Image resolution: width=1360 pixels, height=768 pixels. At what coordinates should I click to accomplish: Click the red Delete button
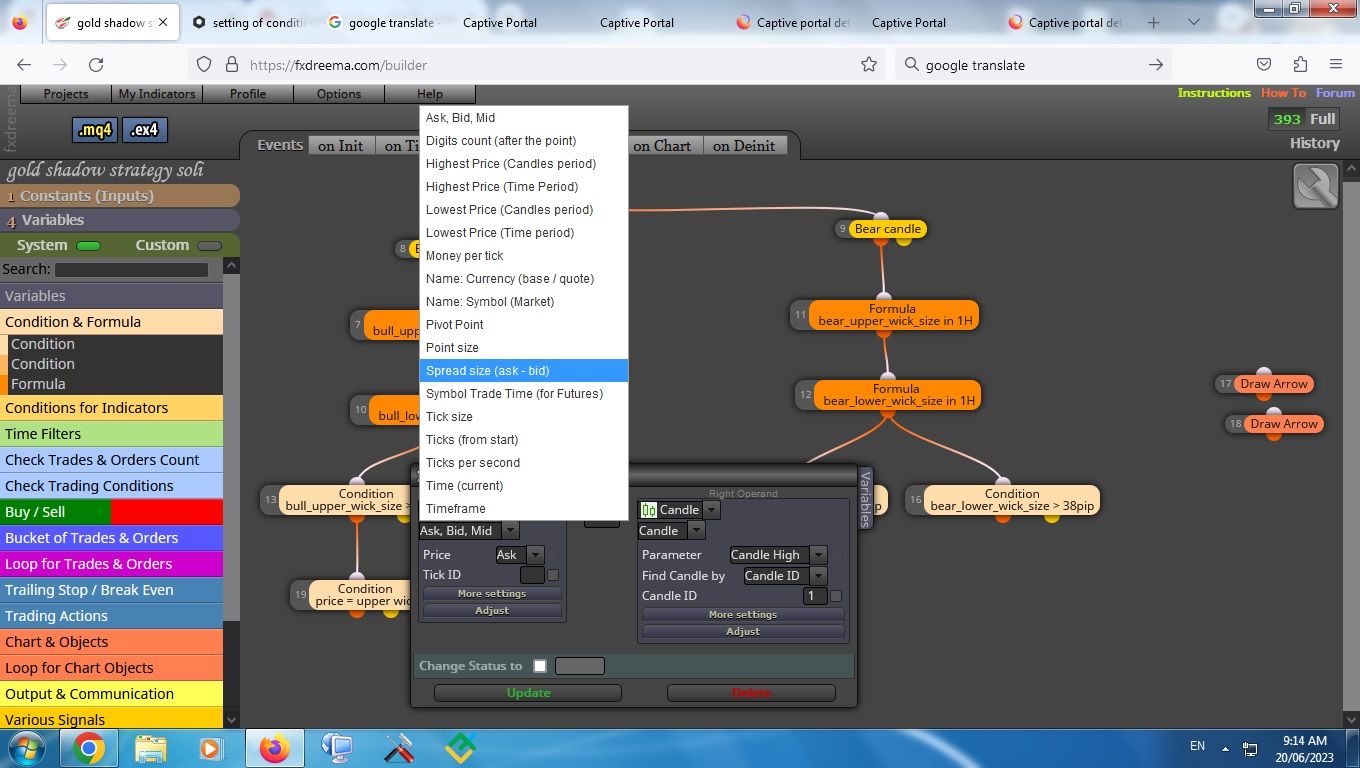[x=751, y=693]
